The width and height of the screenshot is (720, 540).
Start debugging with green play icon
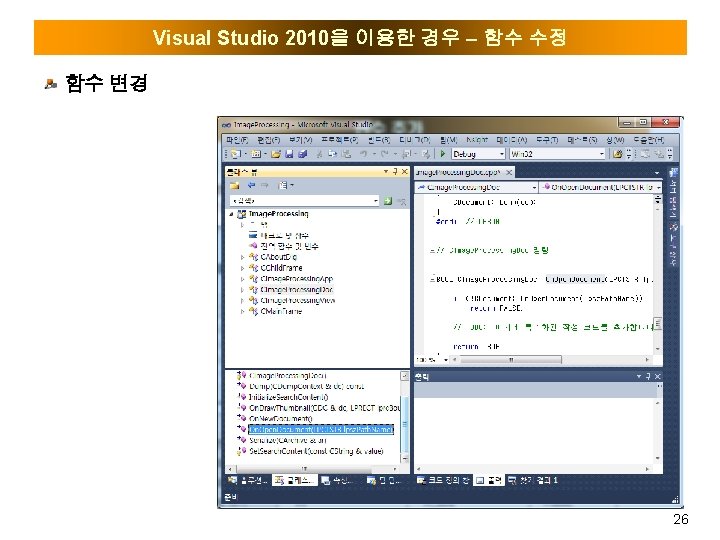pyautogui.click(x=443, y=154)
